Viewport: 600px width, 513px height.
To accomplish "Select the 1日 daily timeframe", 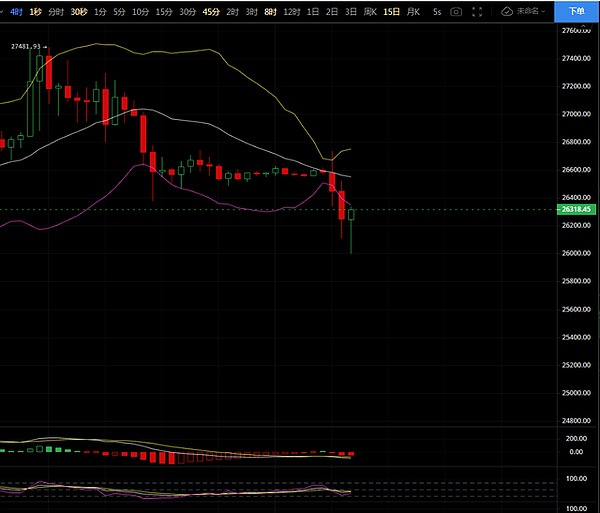I will pyautogui.click(x=313, y=11).
